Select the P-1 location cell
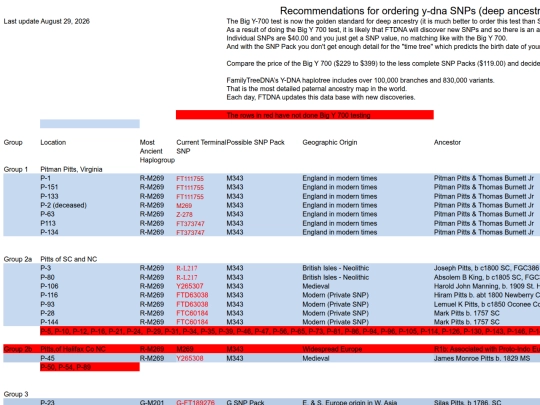540x405 pixels. [x=45, y=178]
